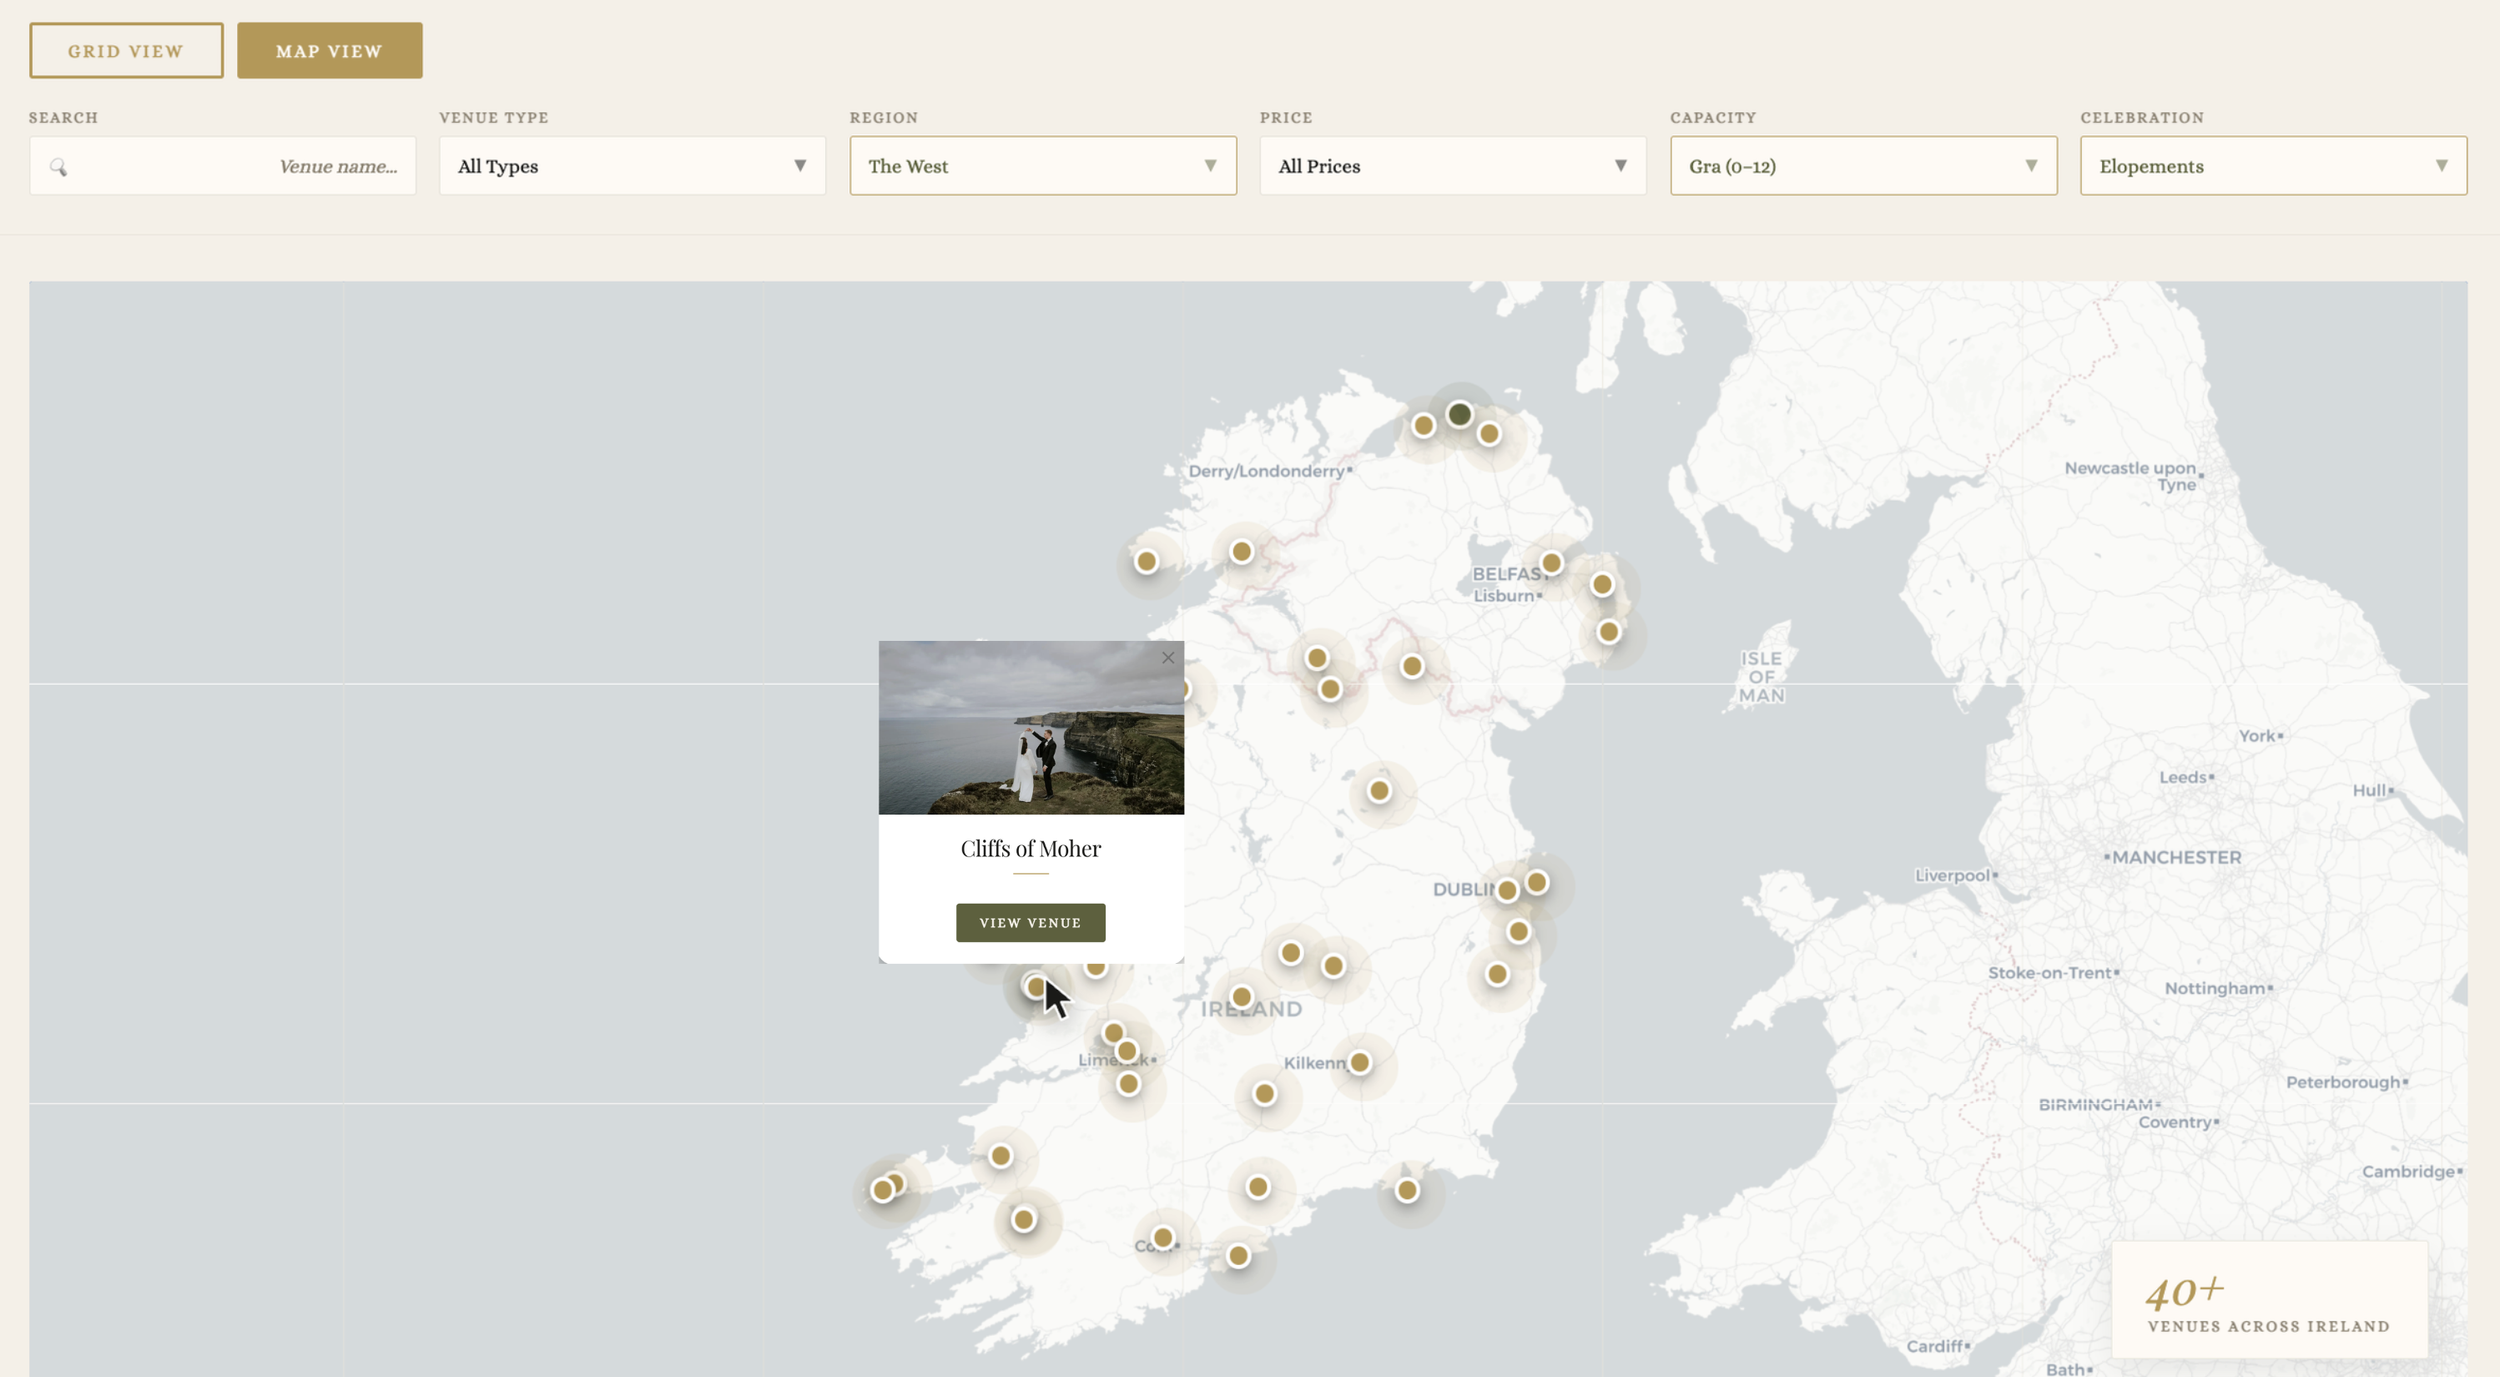The image size is (2500, 1377).
Task: Expand the Capacity dropdown
Action: (1862, 166)
